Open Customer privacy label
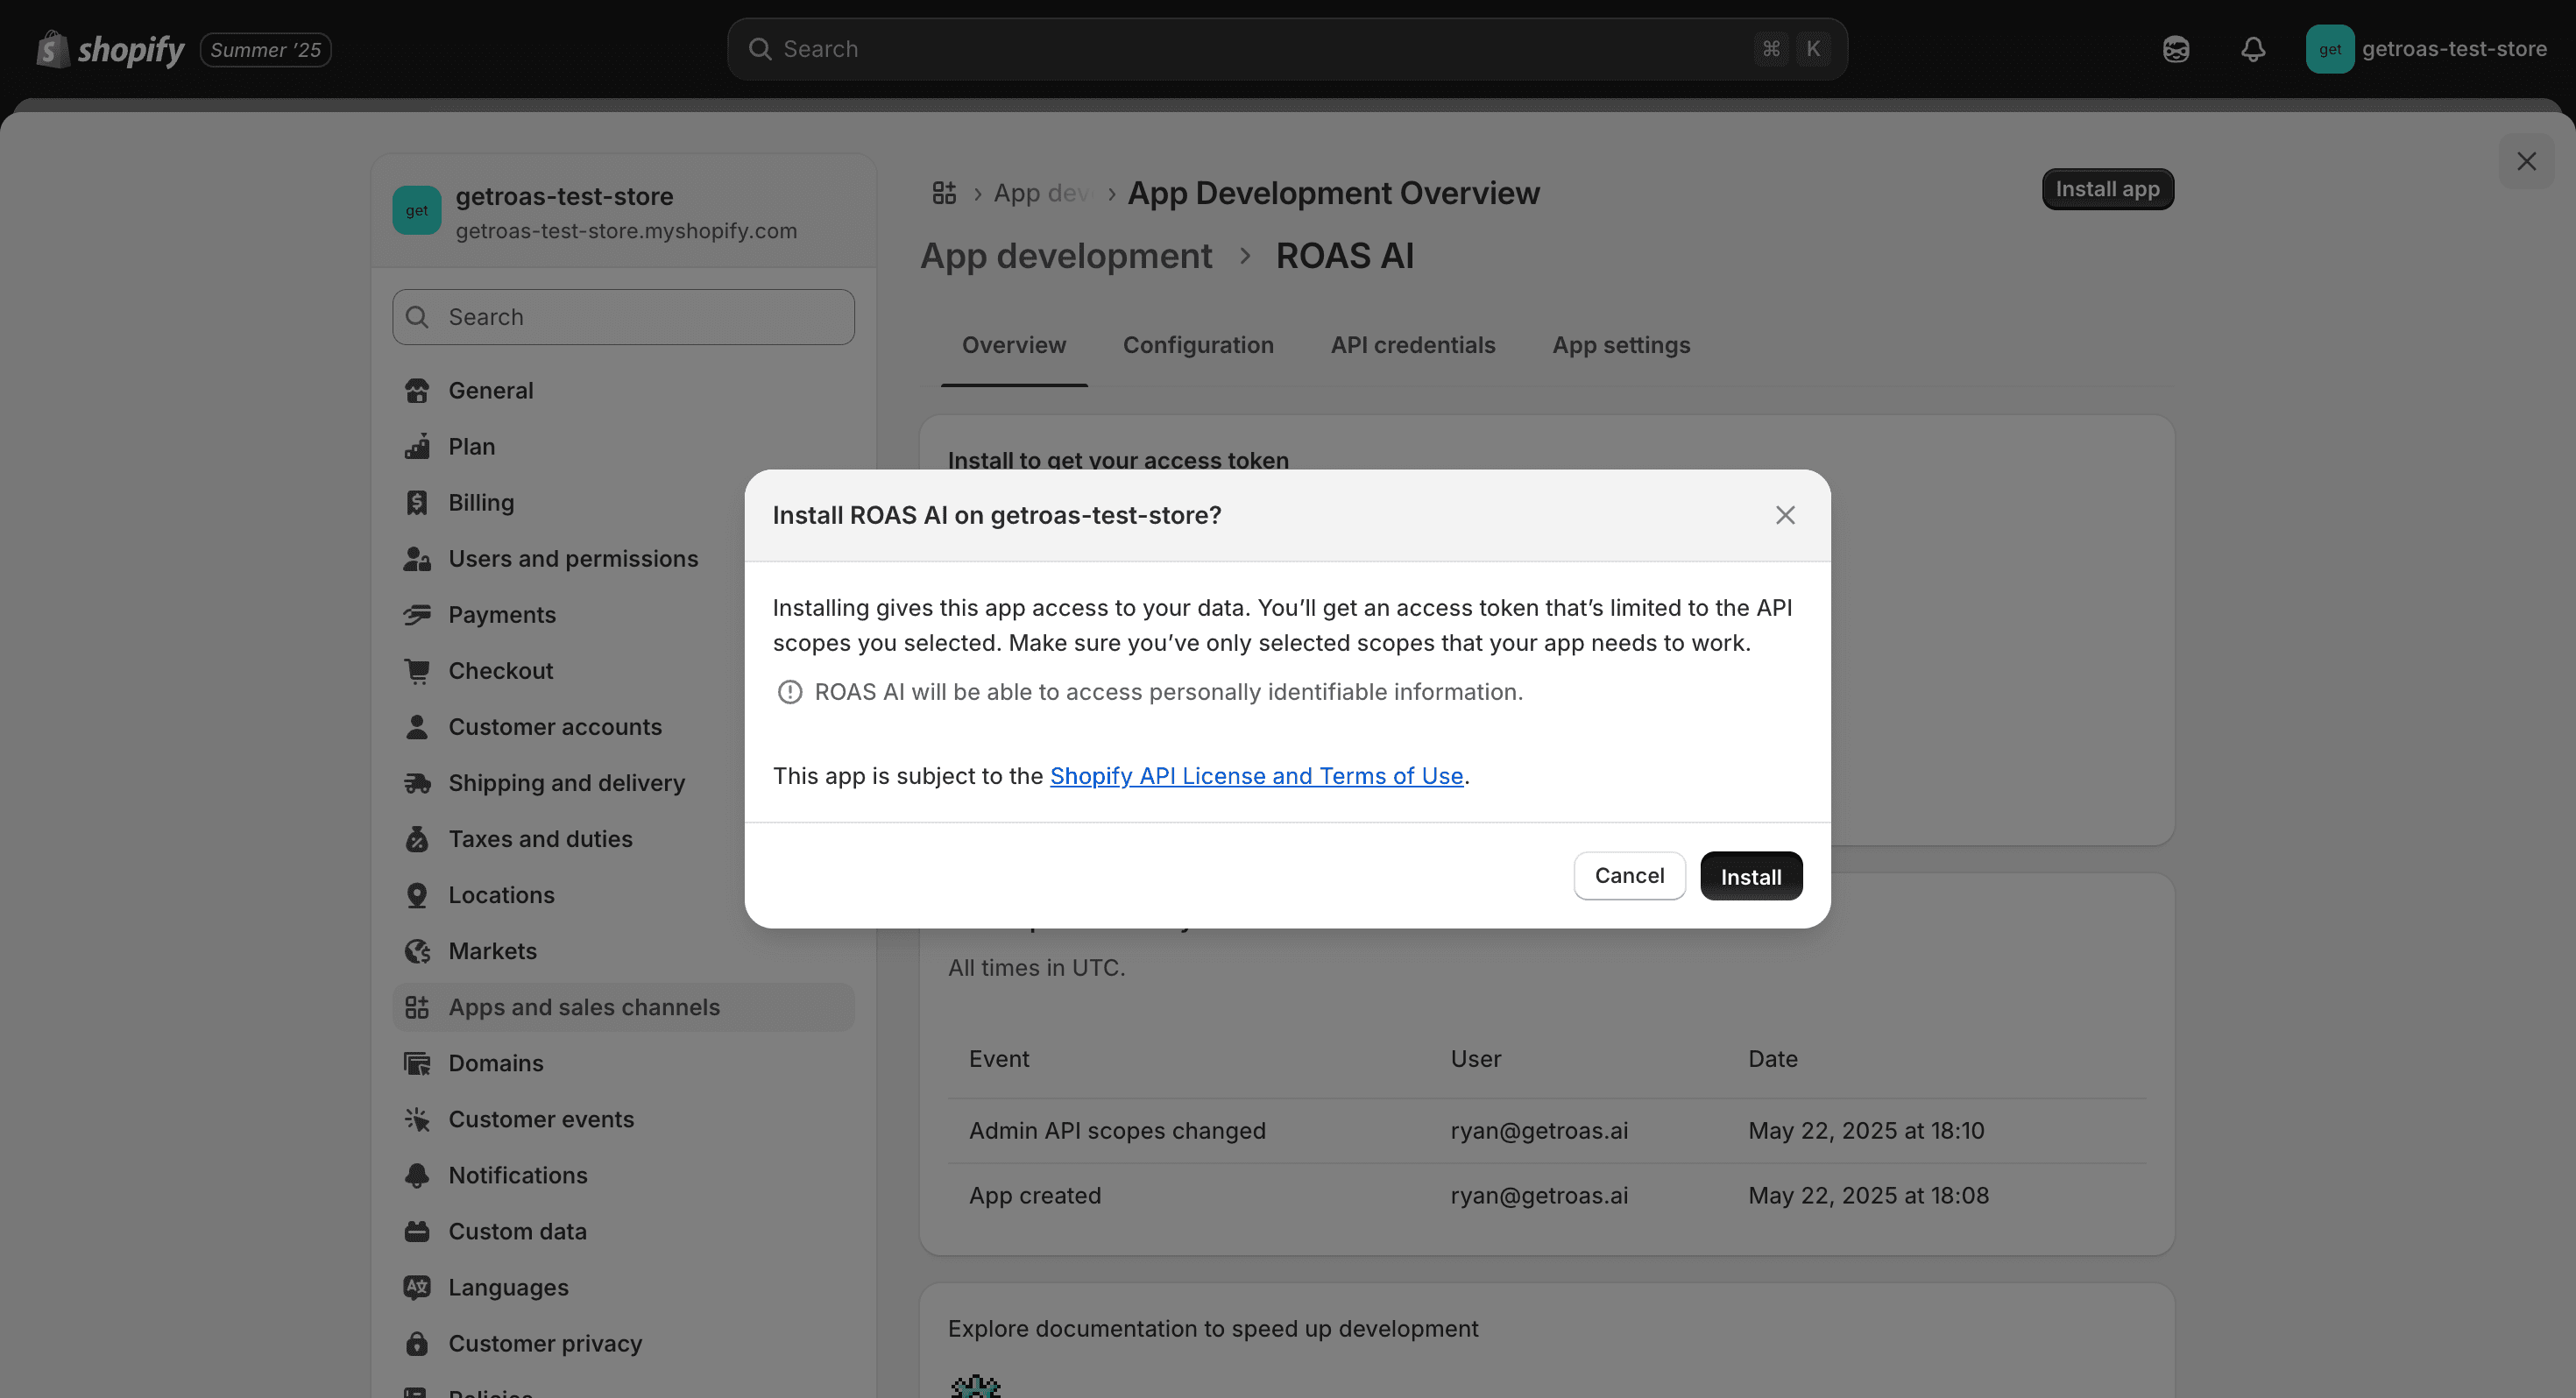 pyautogui.click(x=545, y=1342)
